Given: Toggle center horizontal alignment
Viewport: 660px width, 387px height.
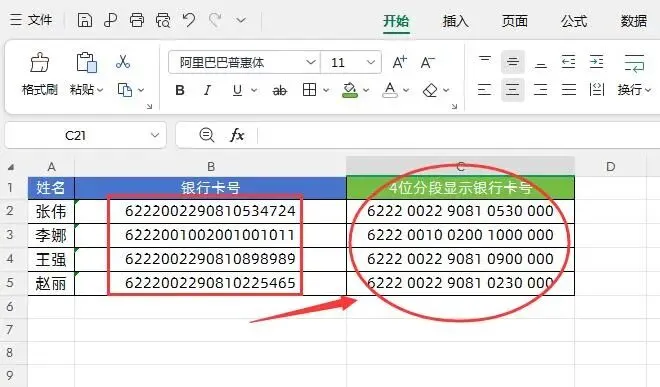Looking at the screenshot, I should click(513, 90).
